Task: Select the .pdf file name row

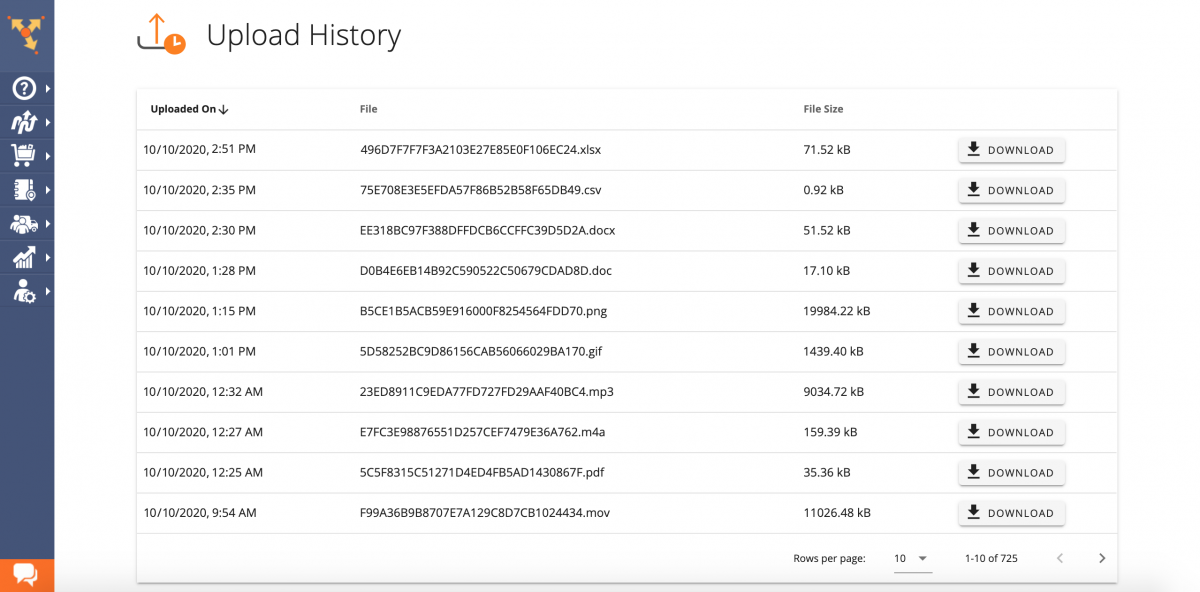Action: [626, 472]
